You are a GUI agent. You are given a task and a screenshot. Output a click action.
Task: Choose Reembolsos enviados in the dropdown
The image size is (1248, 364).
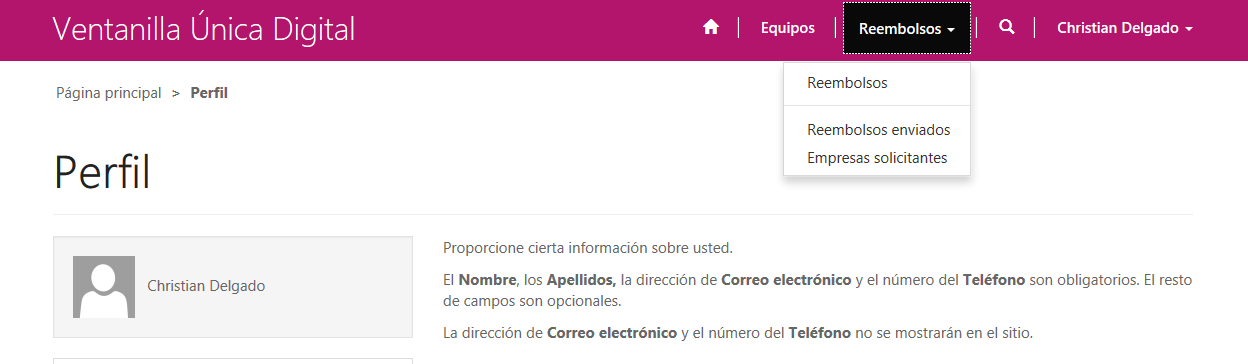tap(878, 130)
